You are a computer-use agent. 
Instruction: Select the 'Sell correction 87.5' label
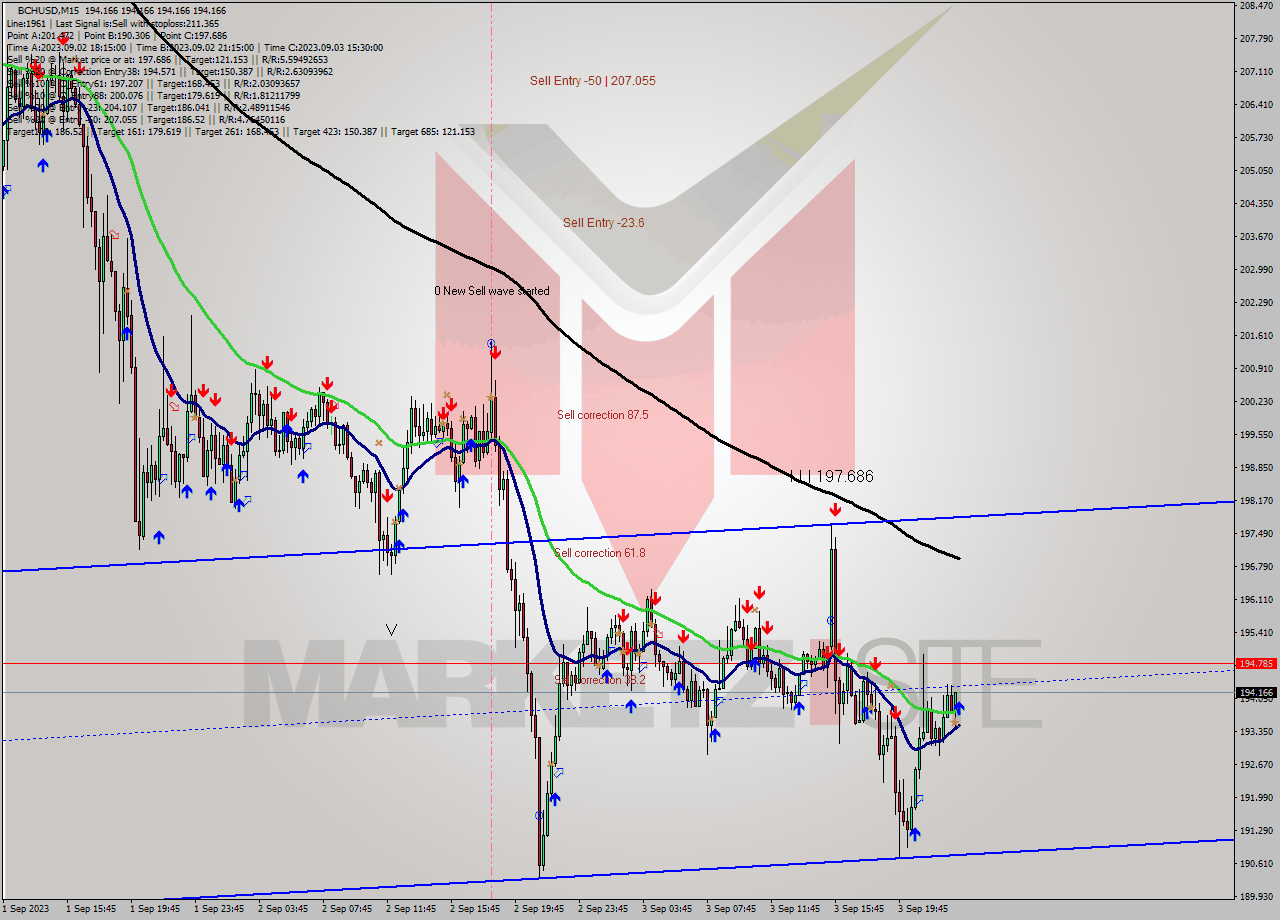(602, 415)
